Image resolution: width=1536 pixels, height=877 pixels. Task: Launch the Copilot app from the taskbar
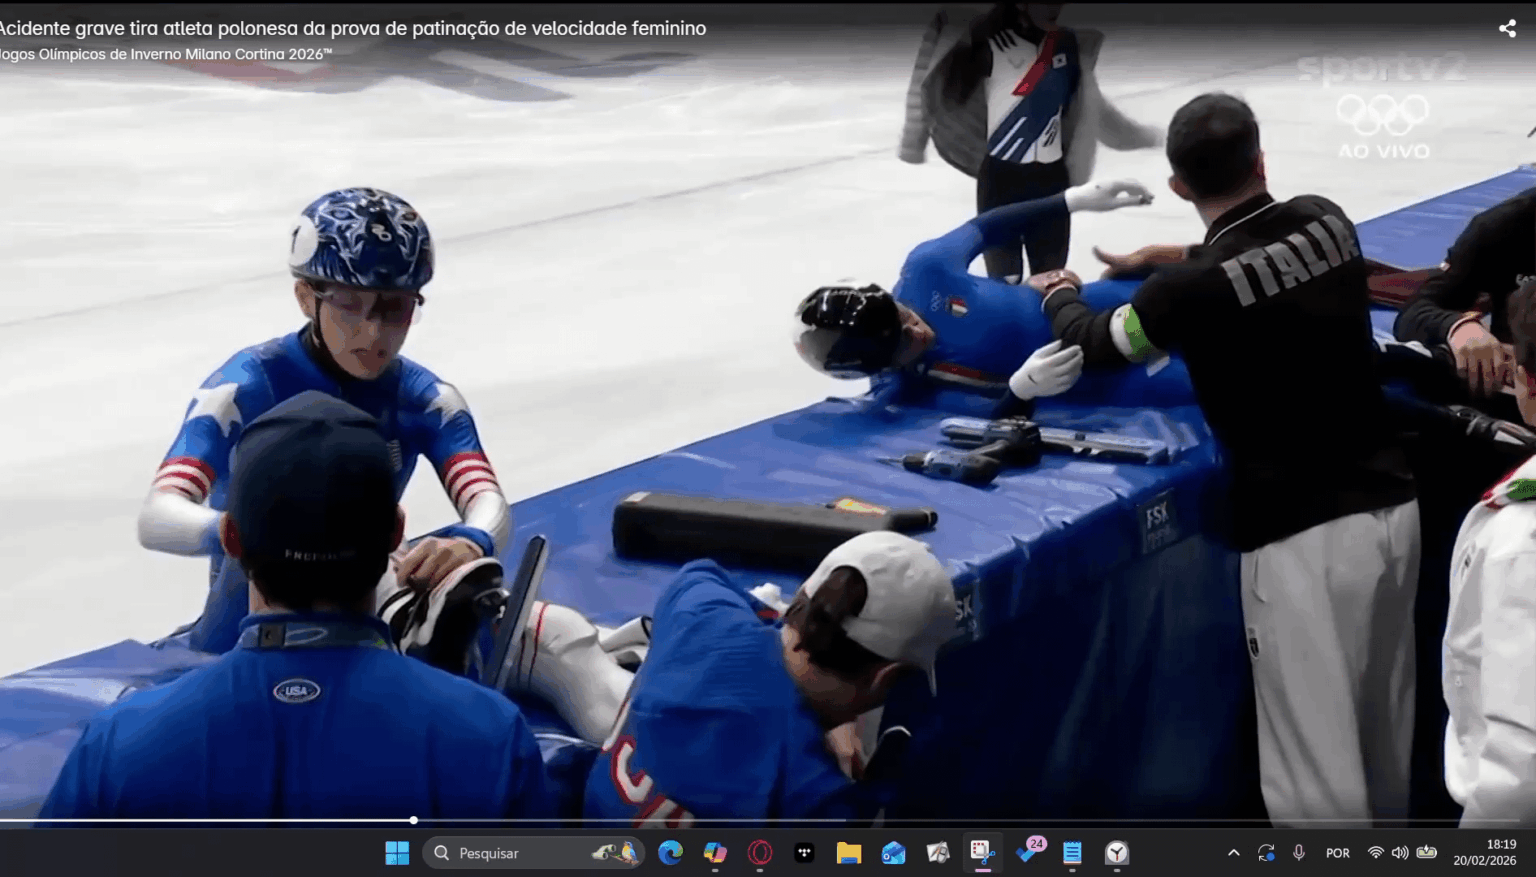(715, 853)
